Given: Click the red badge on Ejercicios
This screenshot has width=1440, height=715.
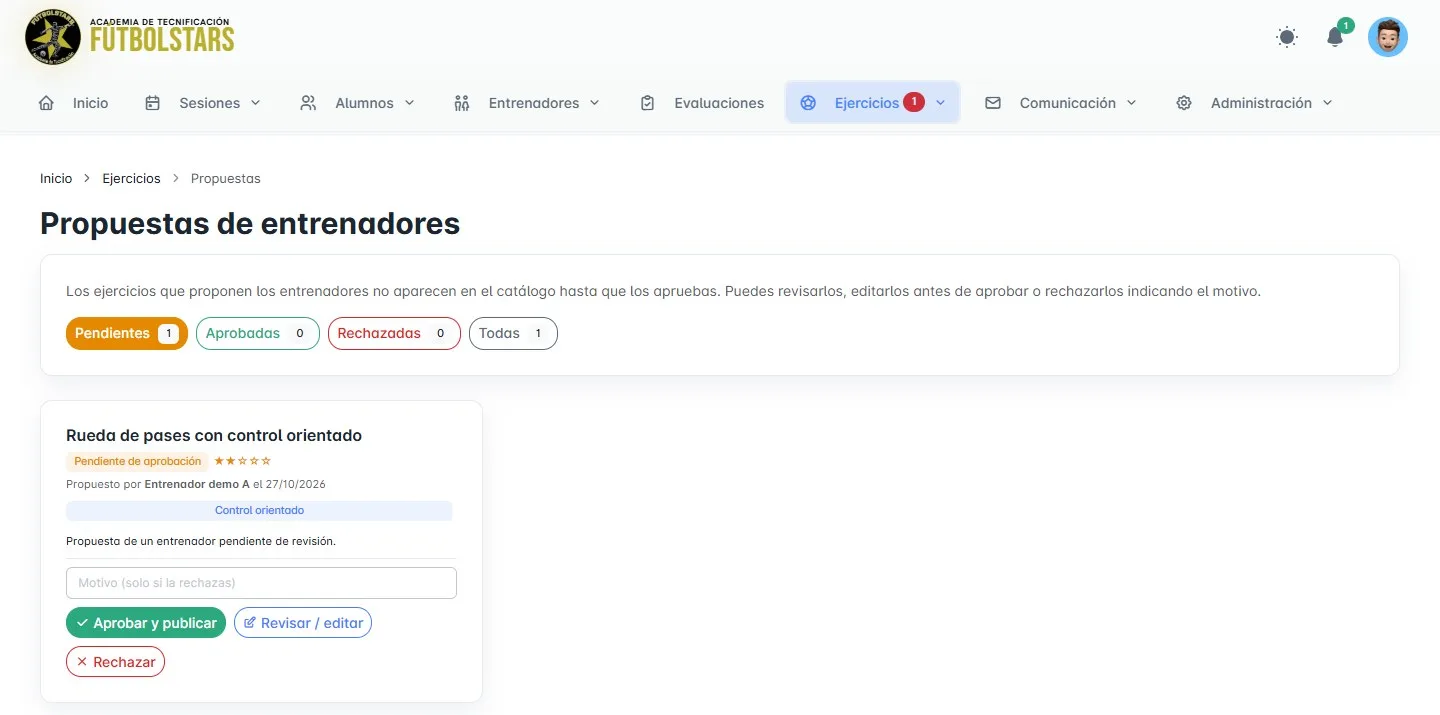Looking at the screenshot, I should coord(914,101).
